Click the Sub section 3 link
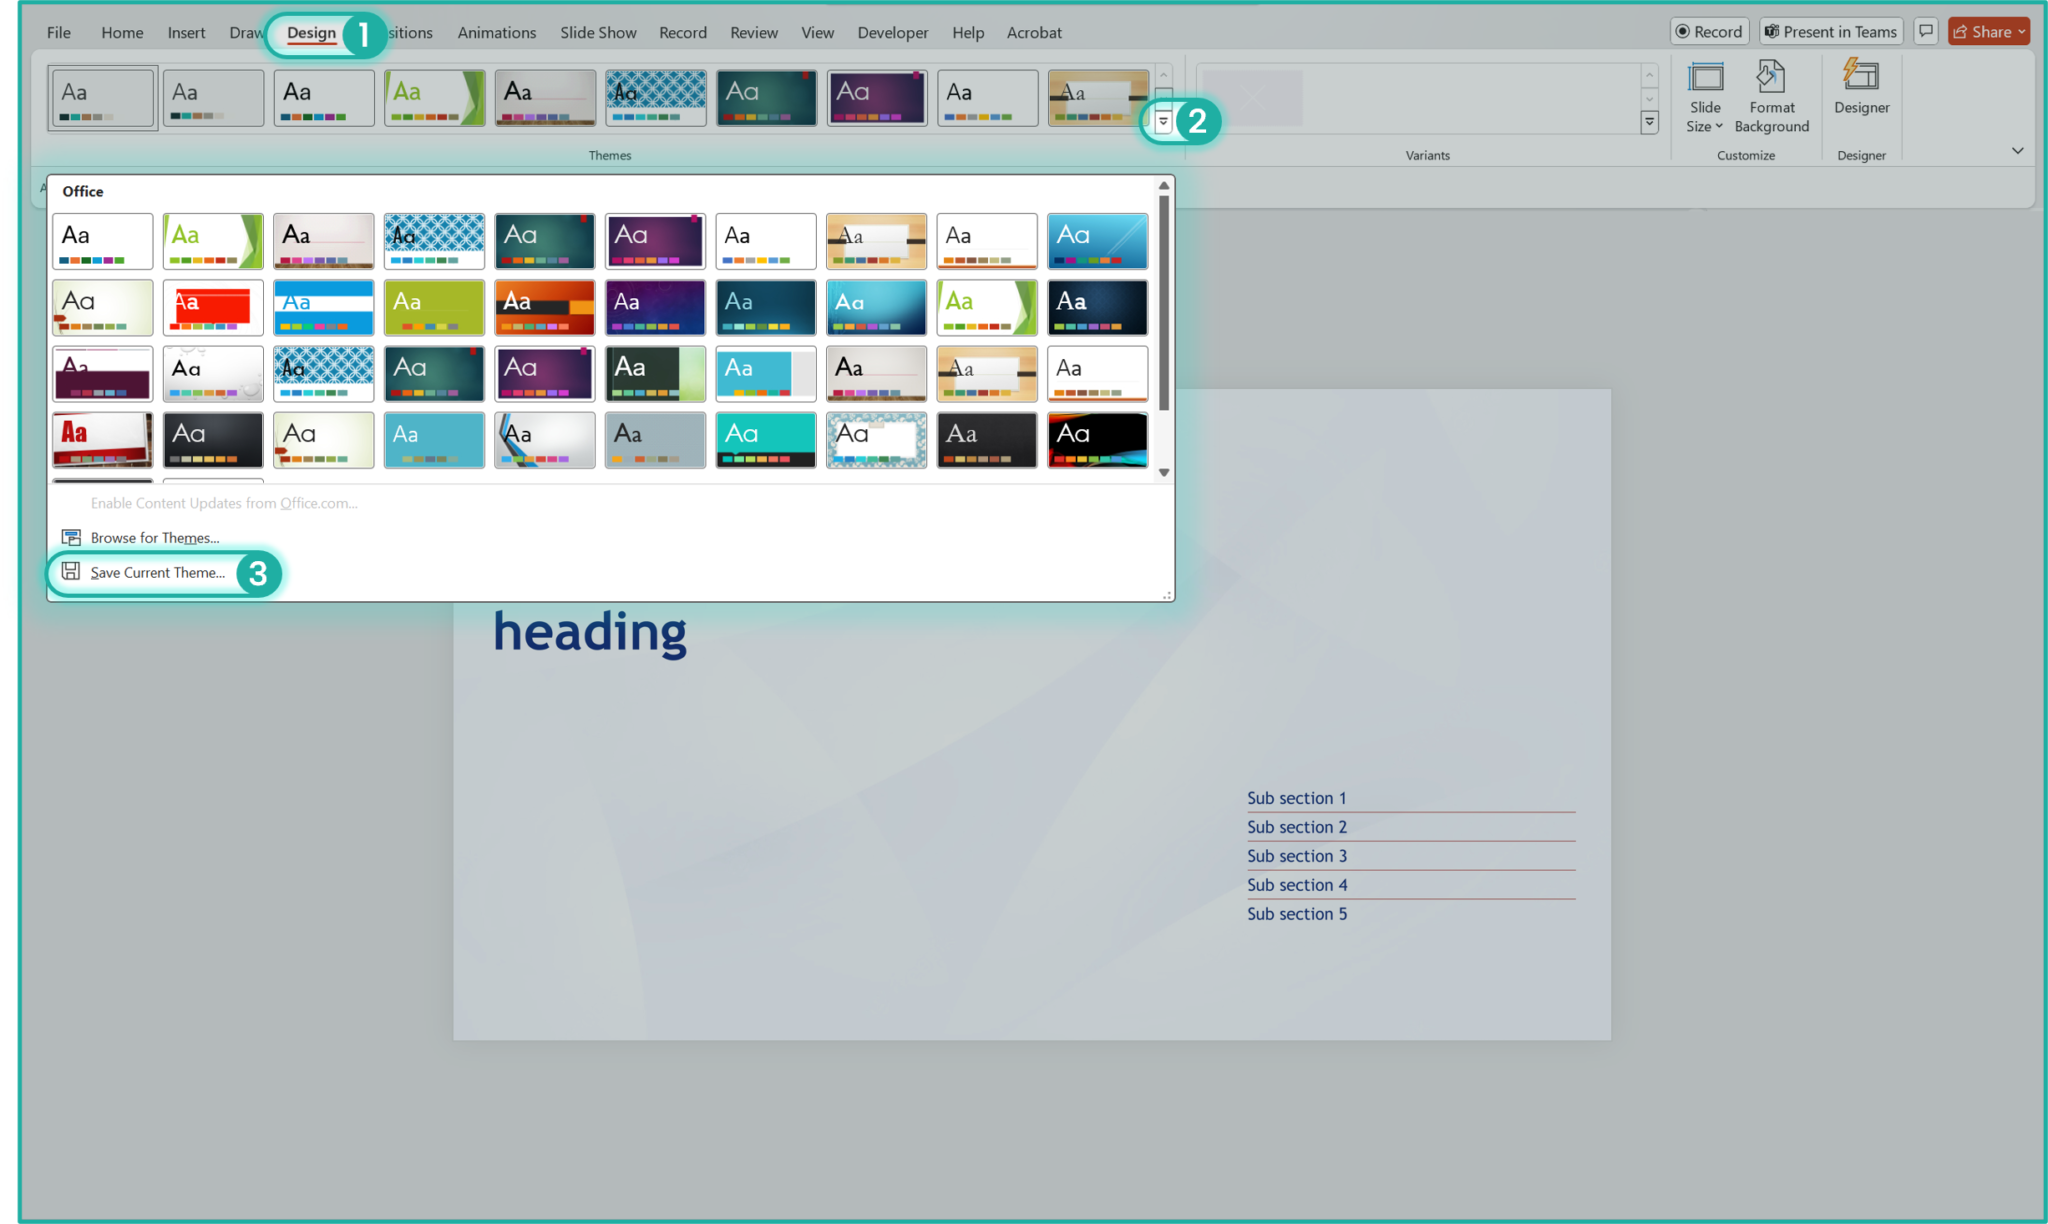 pos(1296,856)
